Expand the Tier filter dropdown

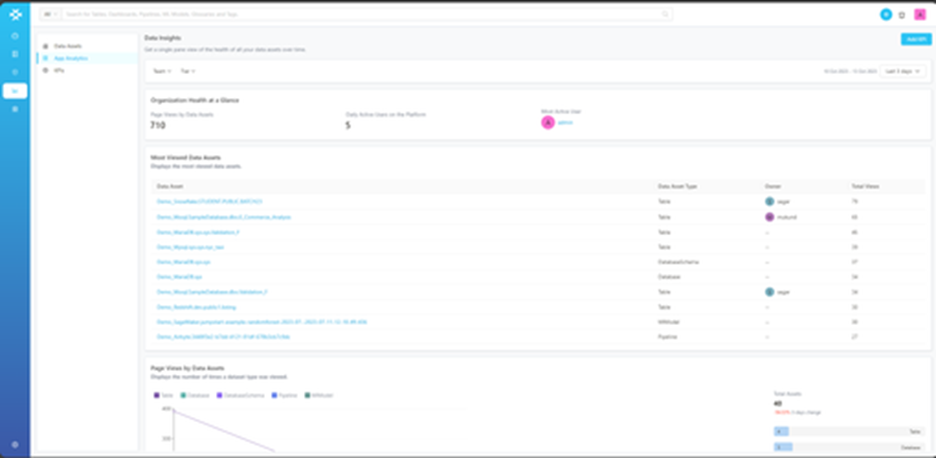(187, 71)
